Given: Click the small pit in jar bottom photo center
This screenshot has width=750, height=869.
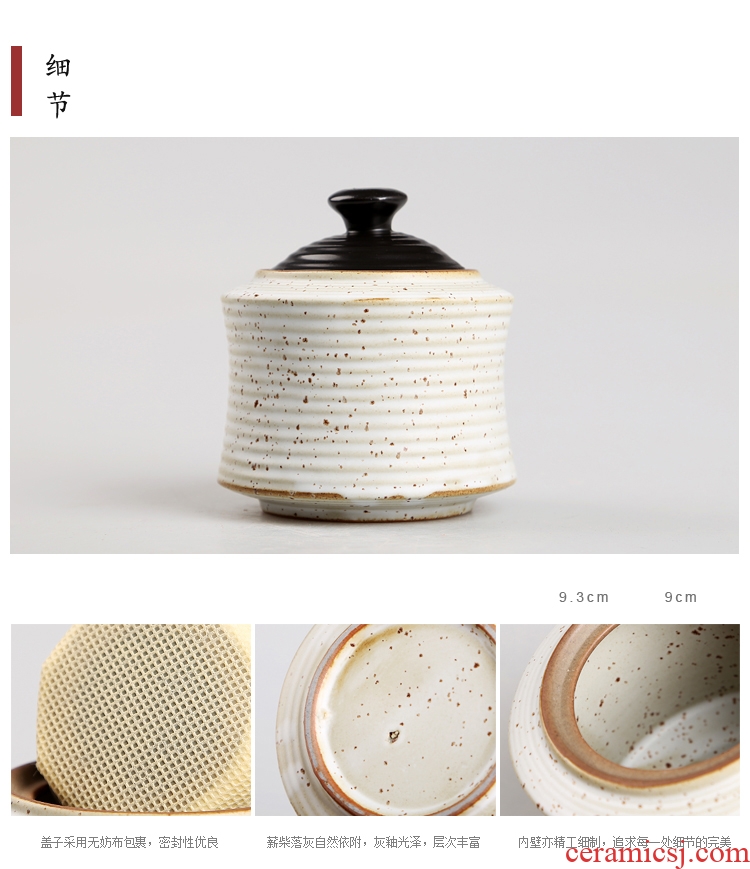Looking at the screenshot, I should point(394,735).
